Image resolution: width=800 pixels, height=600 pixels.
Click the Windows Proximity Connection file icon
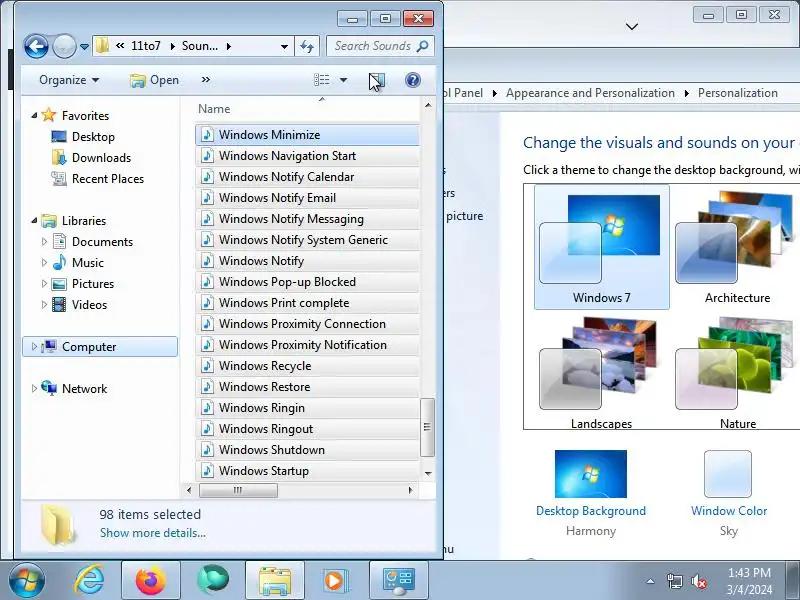click(x=207, y=323)
